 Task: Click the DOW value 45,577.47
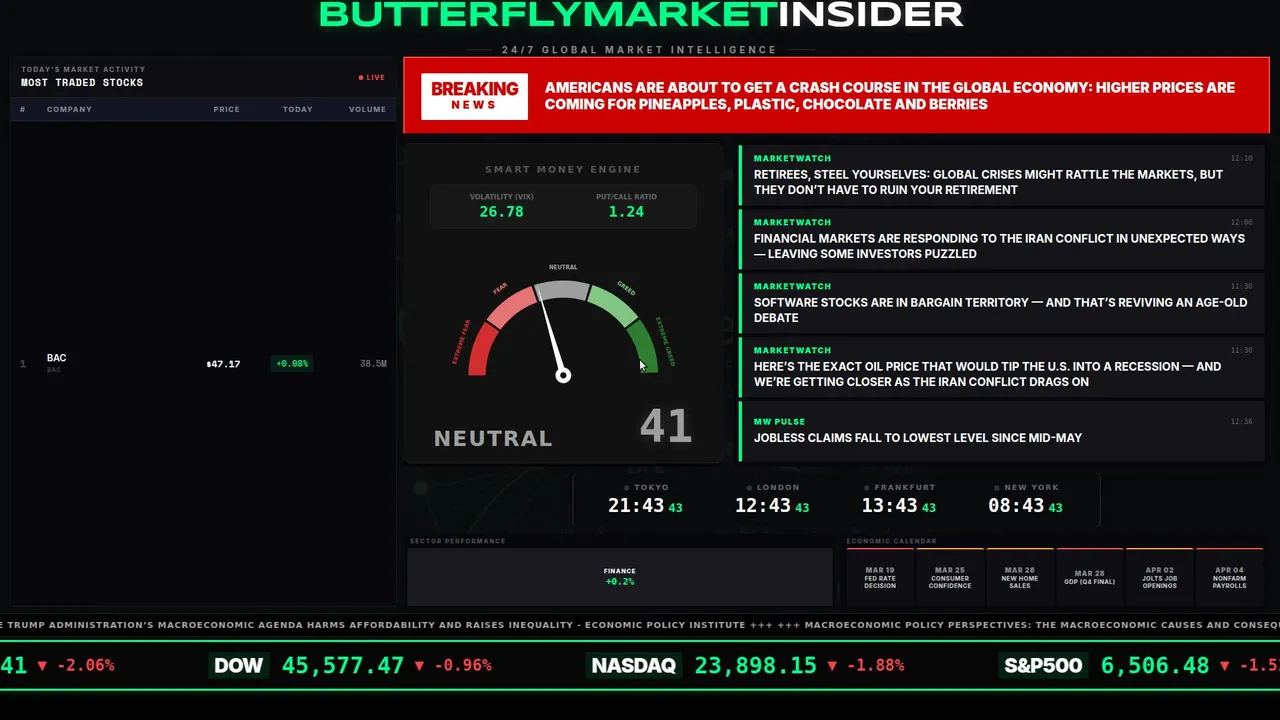click(x=343, y=665)
